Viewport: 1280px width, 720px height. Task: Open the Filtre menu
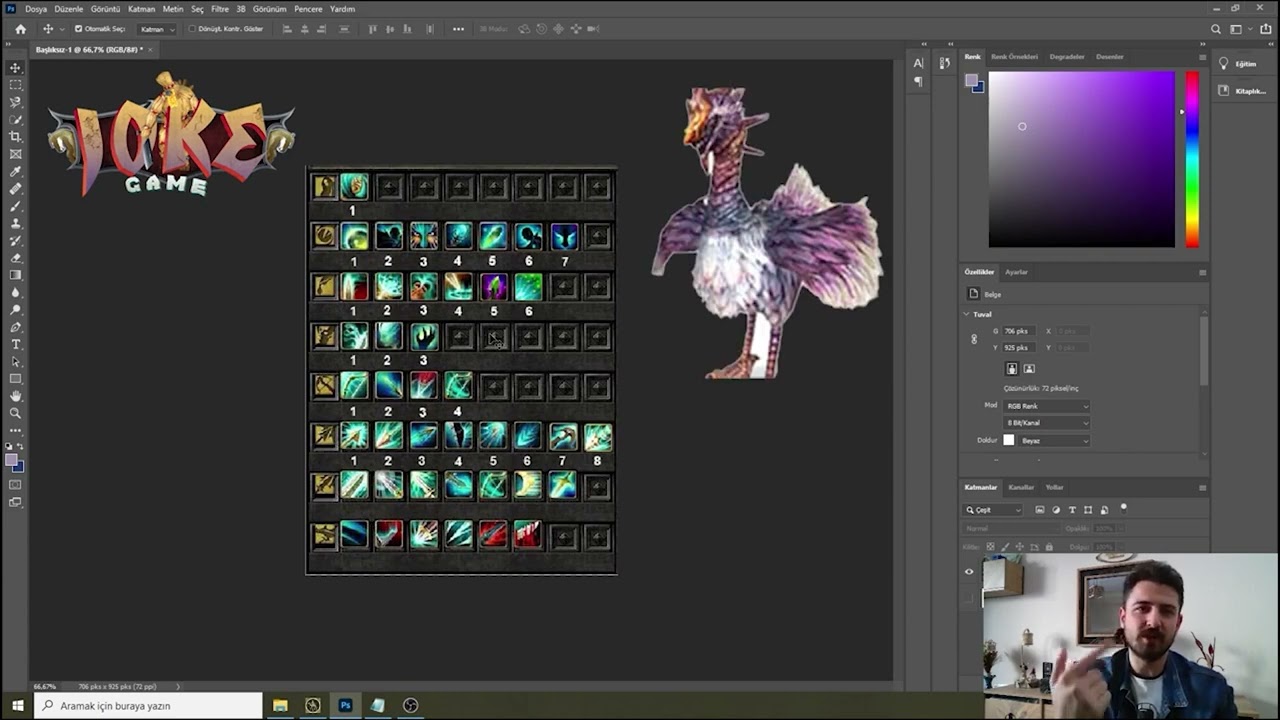[220, 9]
